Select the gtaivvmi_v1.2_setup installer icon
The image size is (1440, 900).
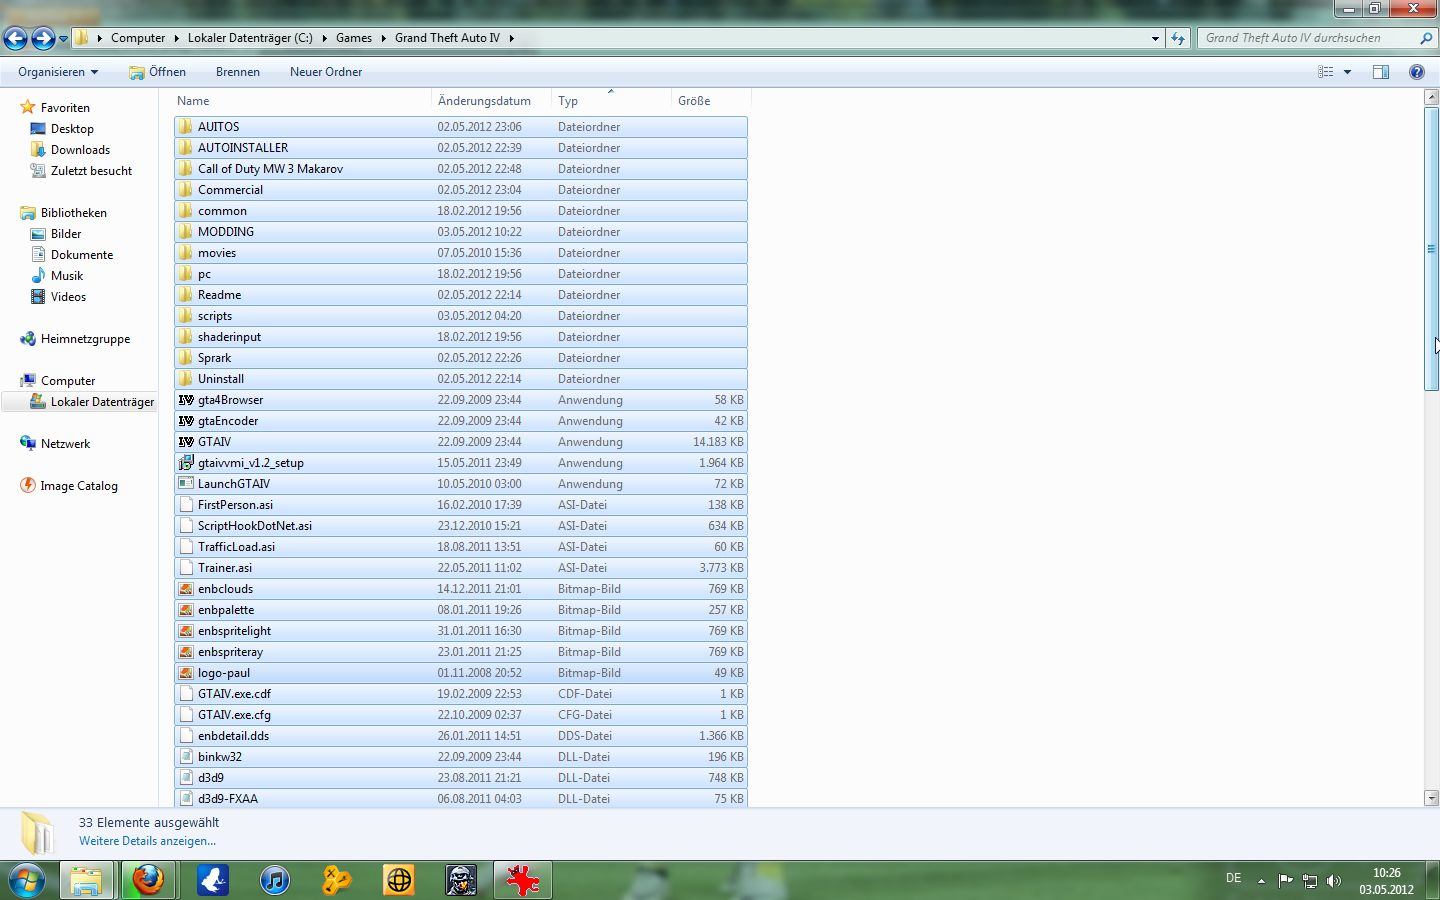coord(186,463)
